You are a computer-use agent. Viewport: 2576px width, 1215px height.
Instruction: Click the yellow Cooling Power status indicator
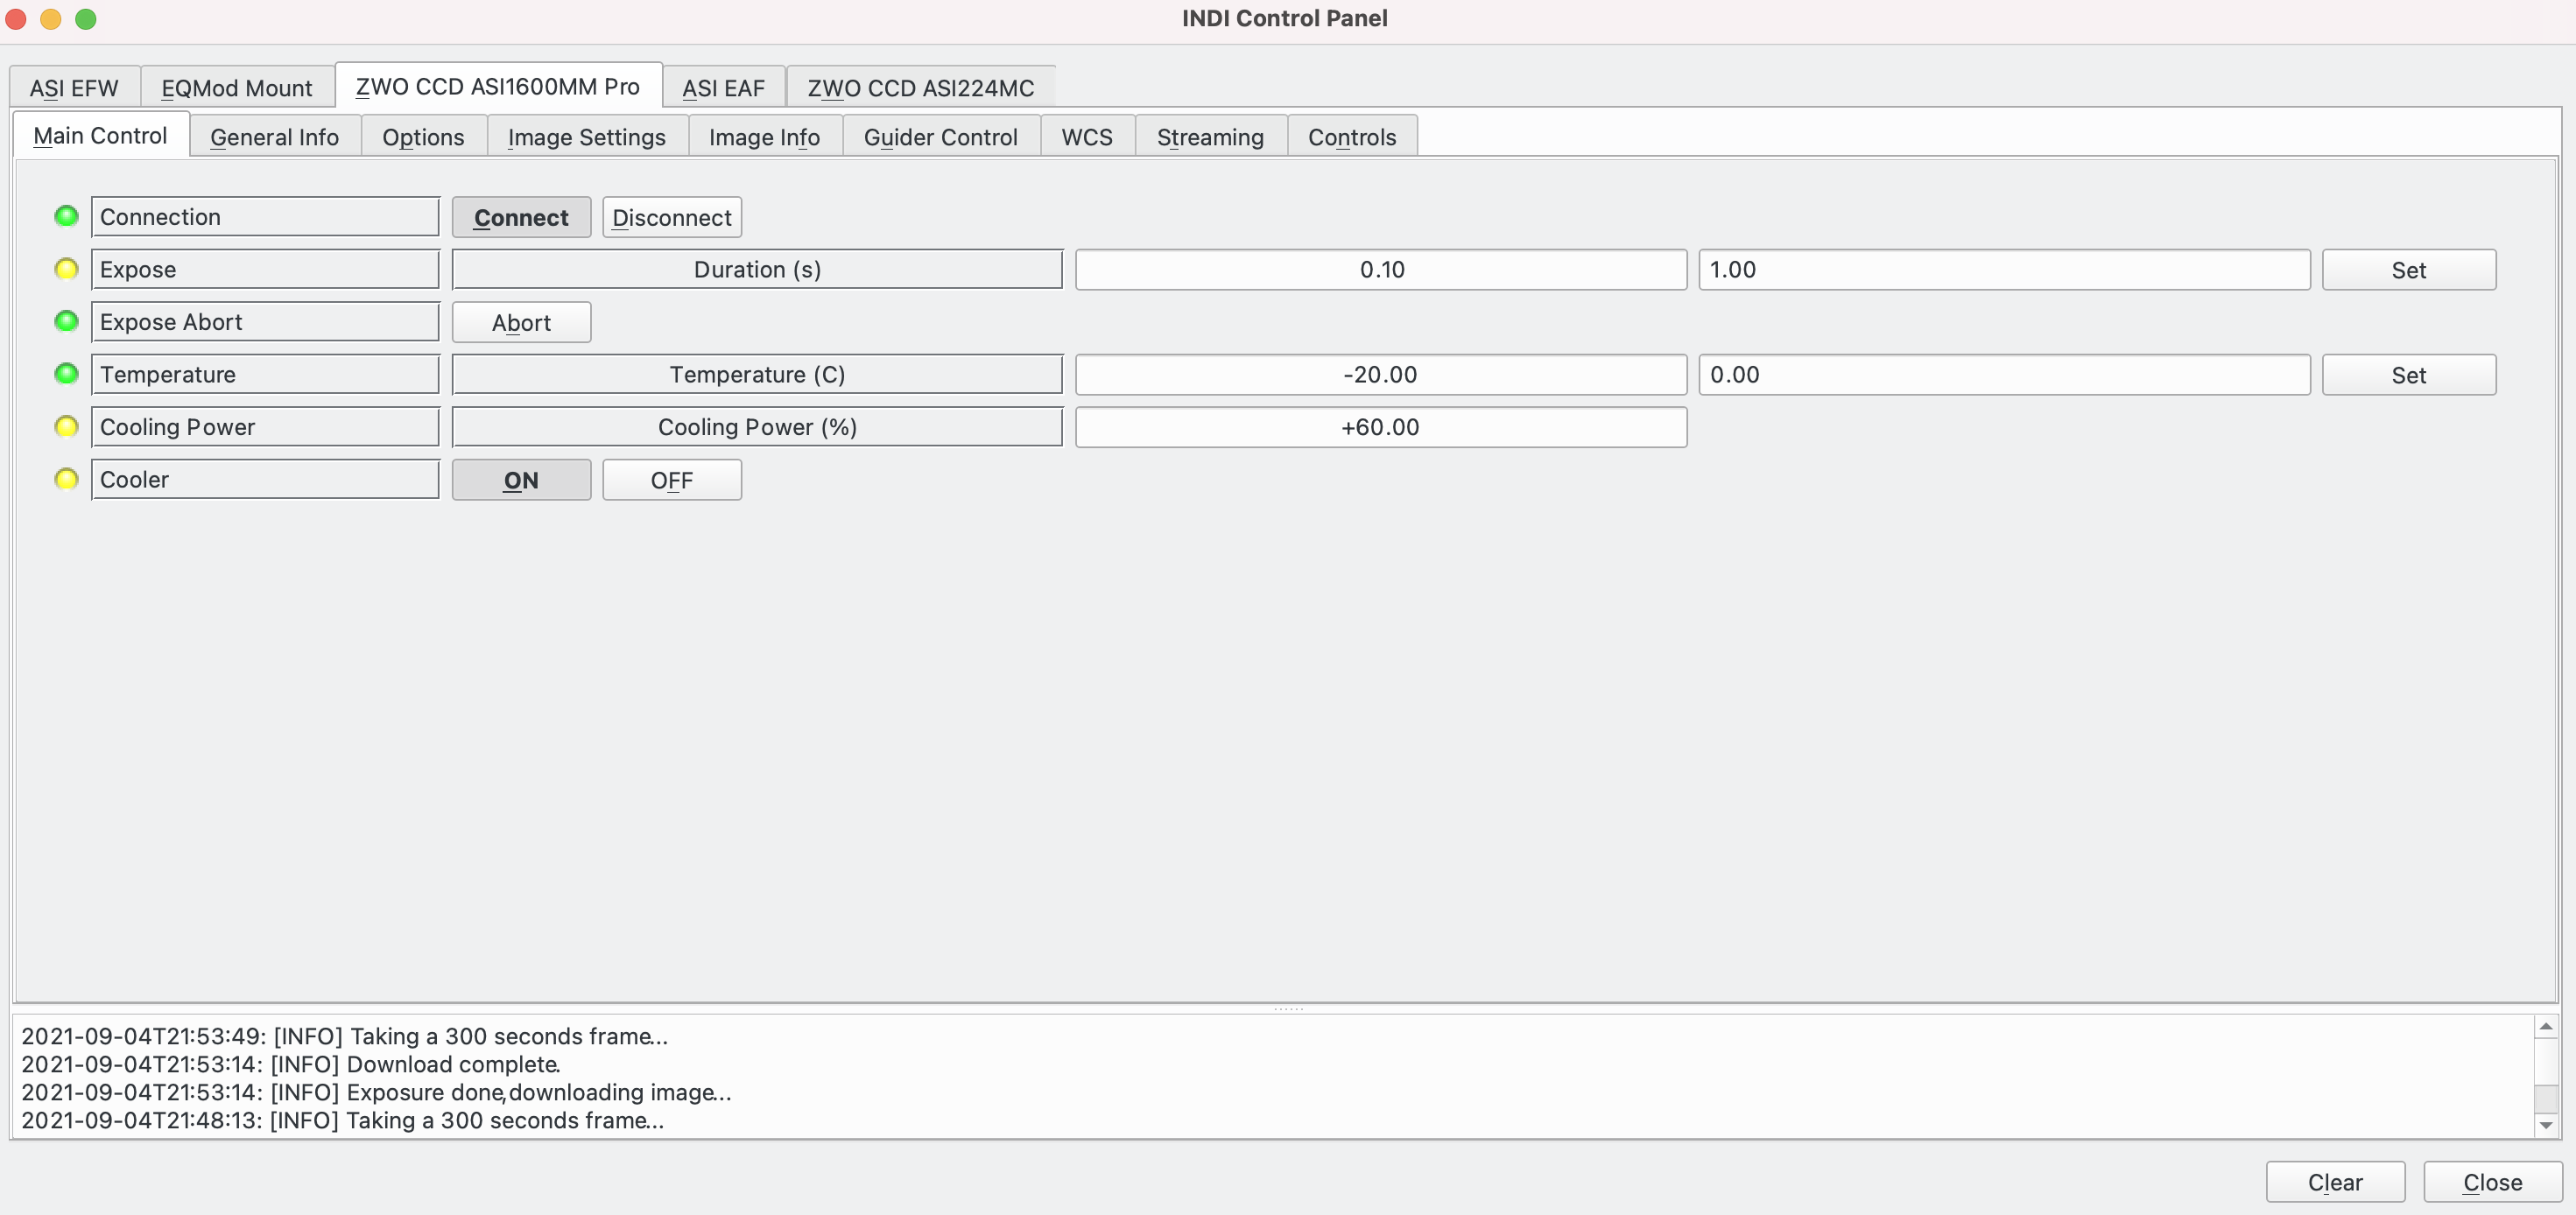[66, 425]
